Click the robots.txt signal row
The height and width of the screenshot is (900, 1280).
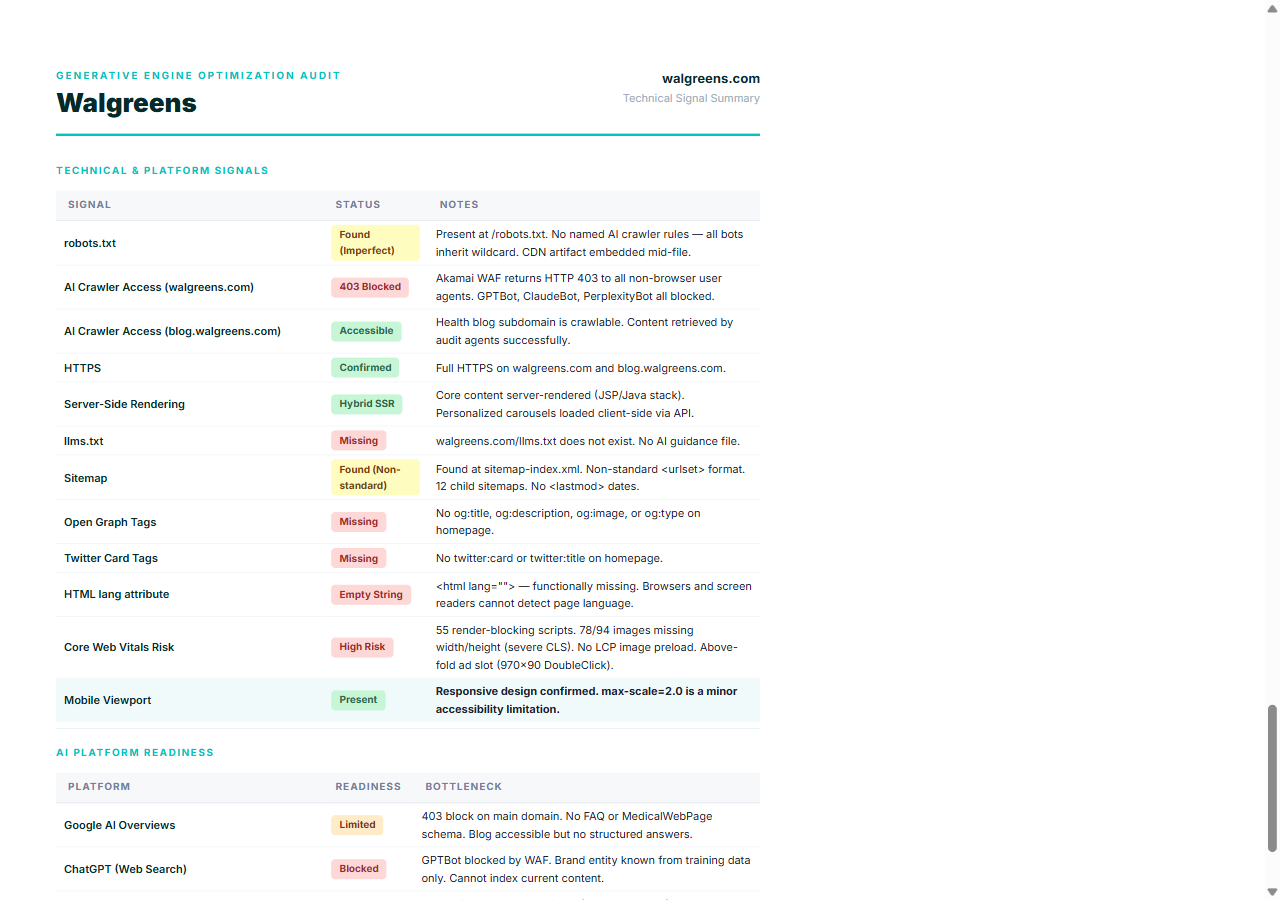tap(408, 243)
